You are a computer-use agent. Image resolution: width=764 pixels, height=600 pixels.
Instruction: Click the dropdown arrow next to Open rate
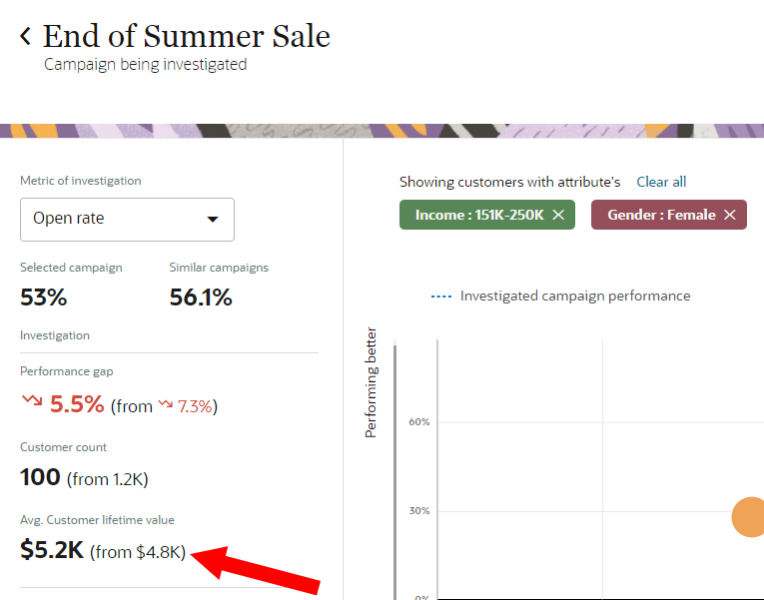(x=212, y=219)
